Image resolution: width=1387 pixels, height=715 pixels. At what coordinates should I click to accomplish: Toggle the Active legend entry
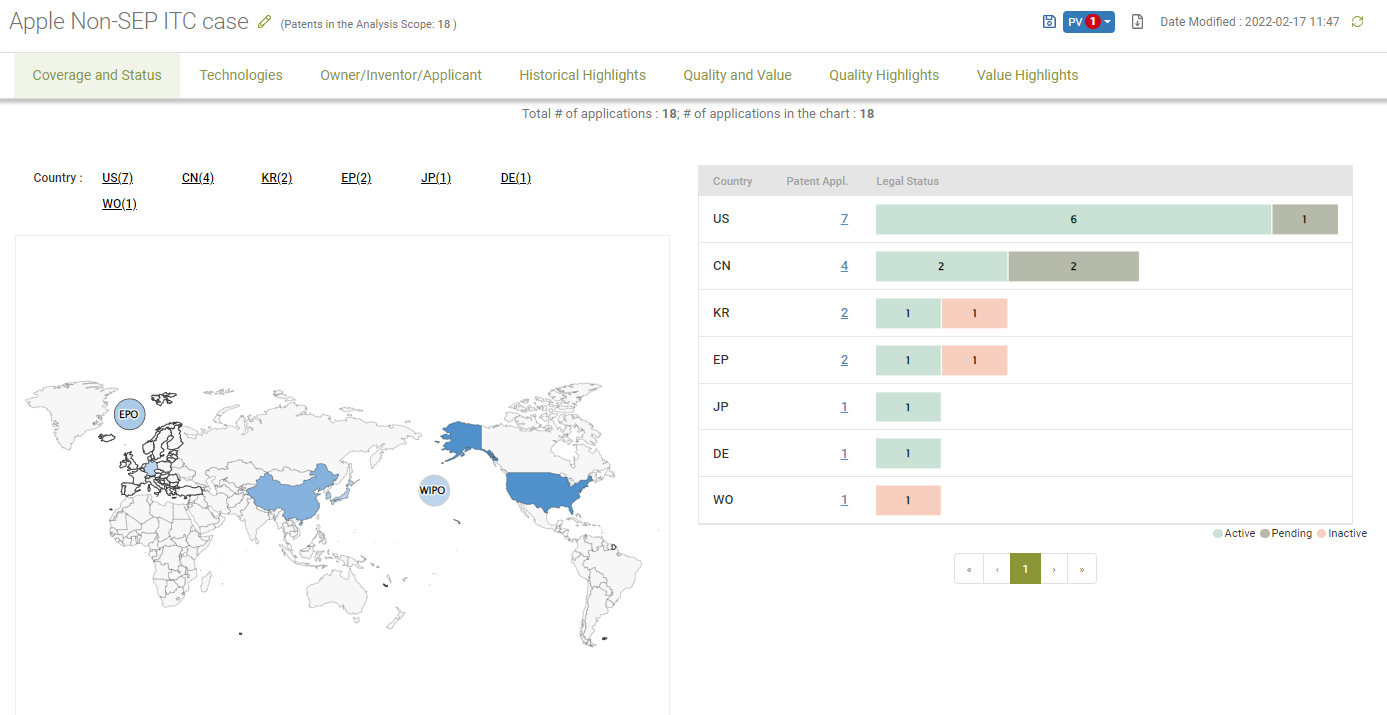[x=1234, y=534]
